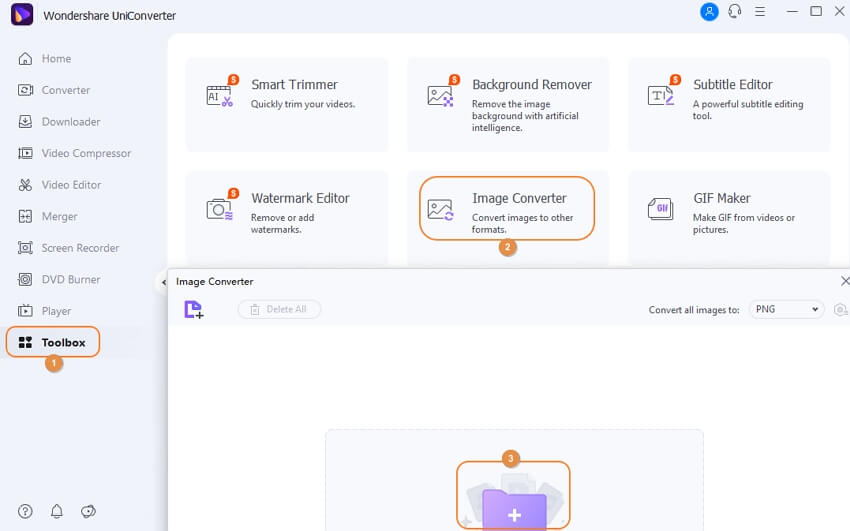
Task: Close the Image Converter panel
Action: coord(845,281)
